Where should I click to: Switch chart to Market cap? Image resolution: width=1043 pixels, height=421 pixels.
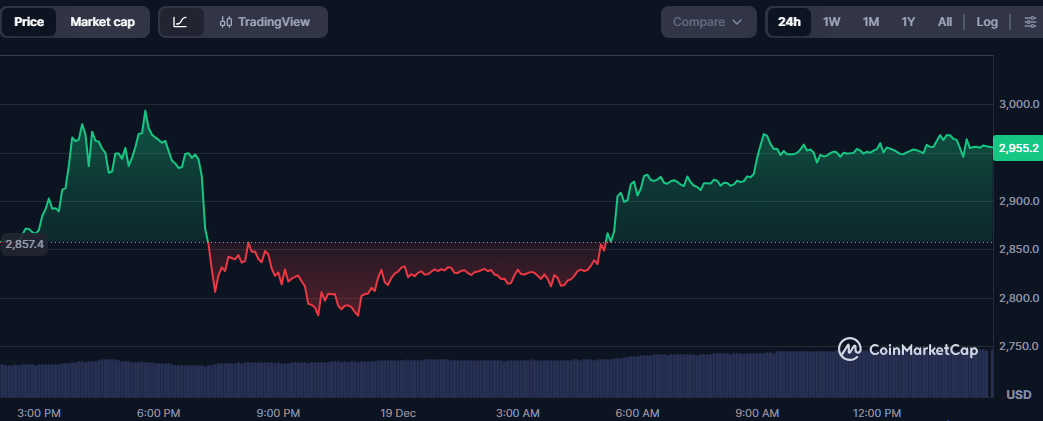[102, 22]
